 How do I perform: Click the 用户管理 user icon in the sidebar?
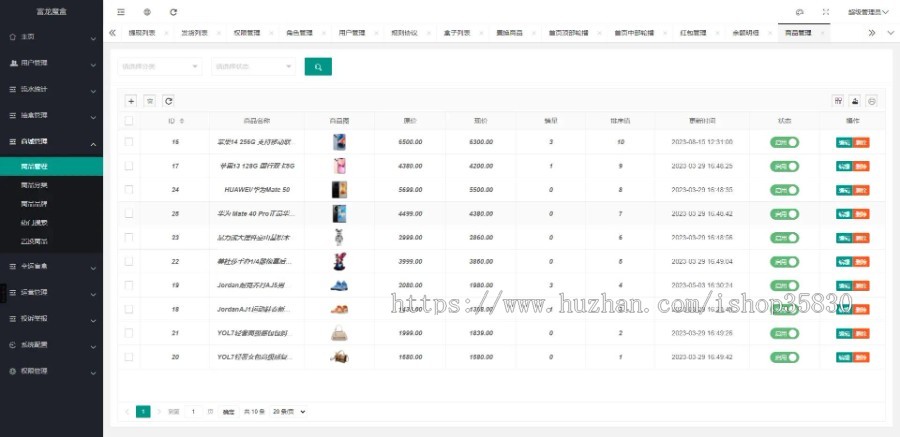[13, 63]
